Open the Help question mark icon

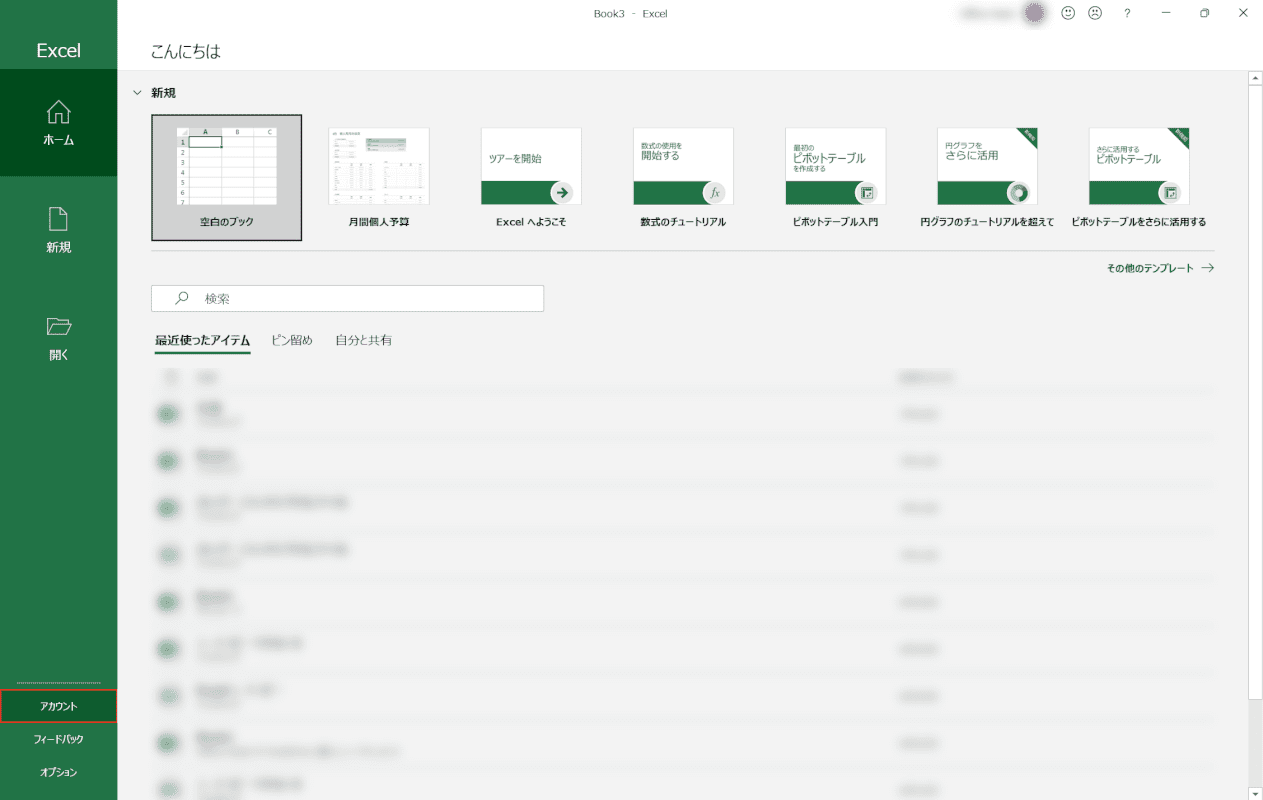coord(1127,13)
